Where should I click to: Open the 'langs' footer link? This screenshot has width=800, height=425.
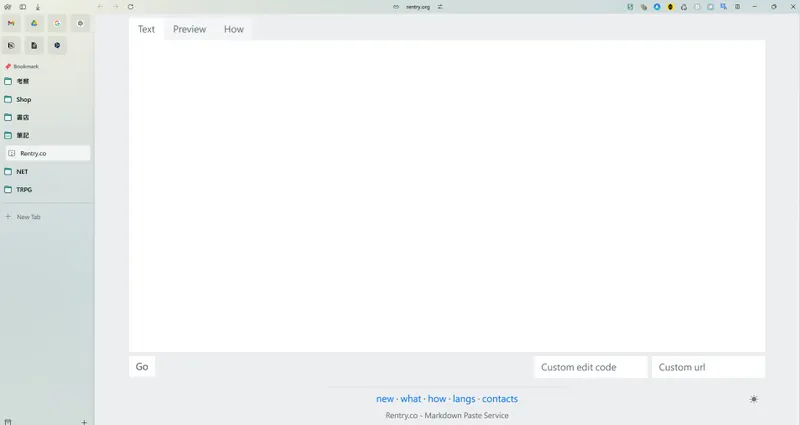point(464,399)
